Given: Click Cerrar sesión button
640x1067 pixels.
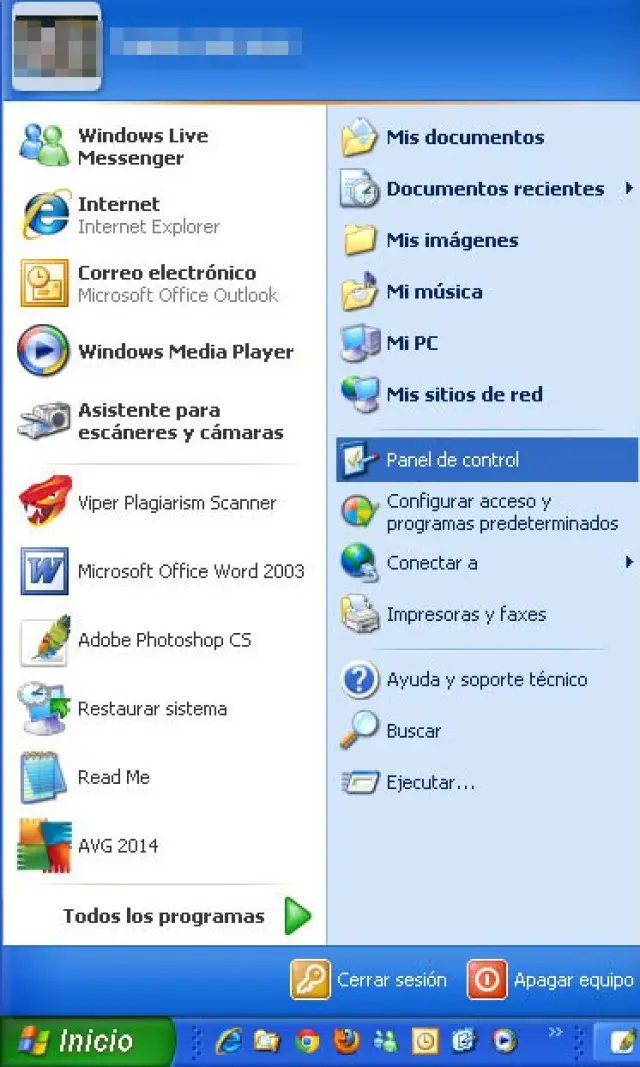Looking at the screenshot, I should (x=369, y=980).
